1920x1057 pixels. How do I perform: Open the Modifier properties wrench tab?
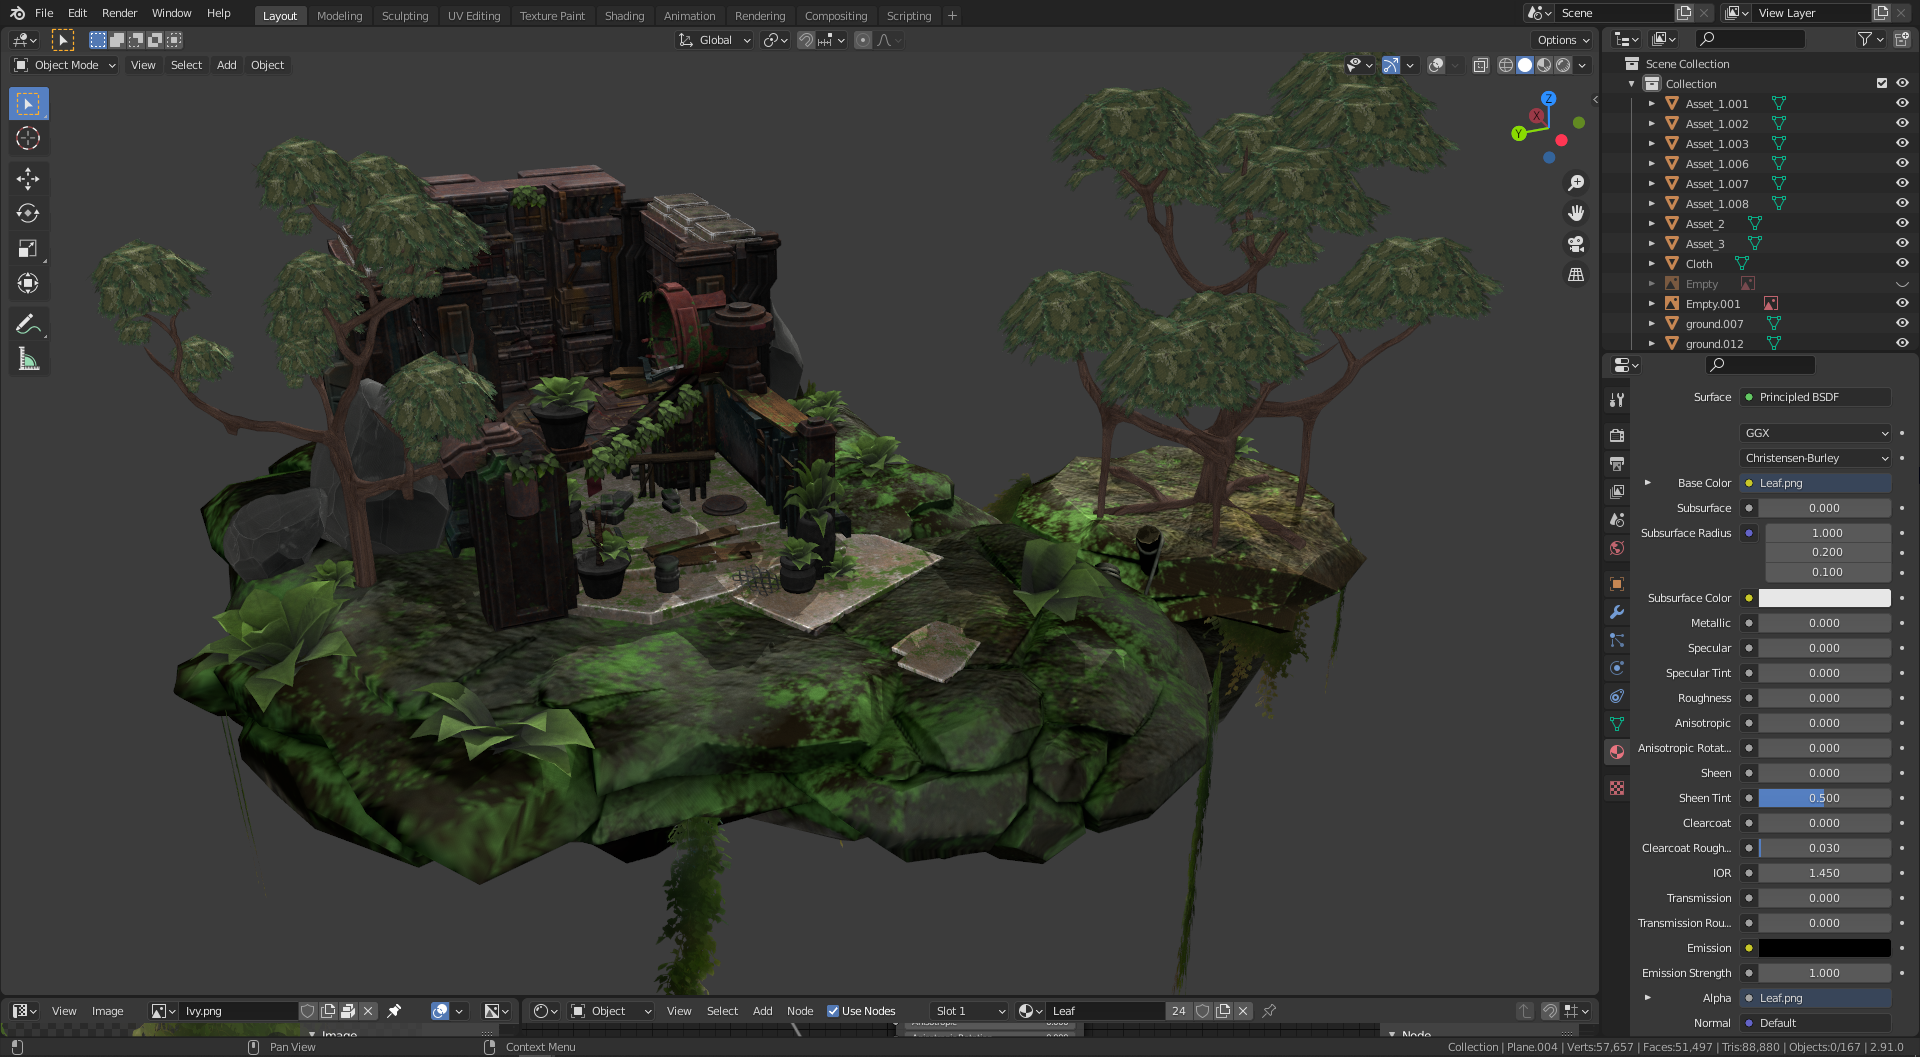pos(1617,611)
